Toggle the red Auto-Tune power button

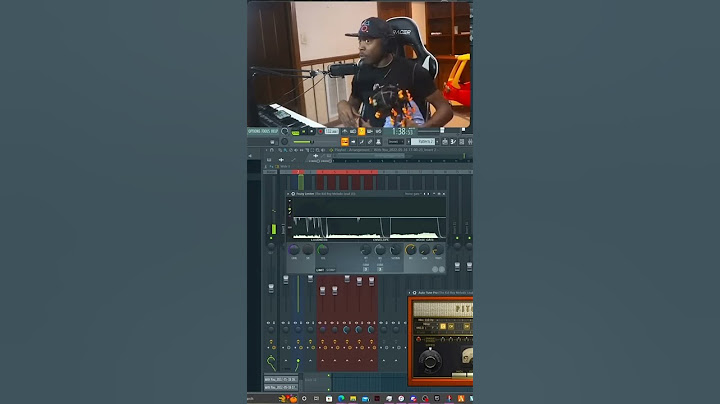click(418, 339)
